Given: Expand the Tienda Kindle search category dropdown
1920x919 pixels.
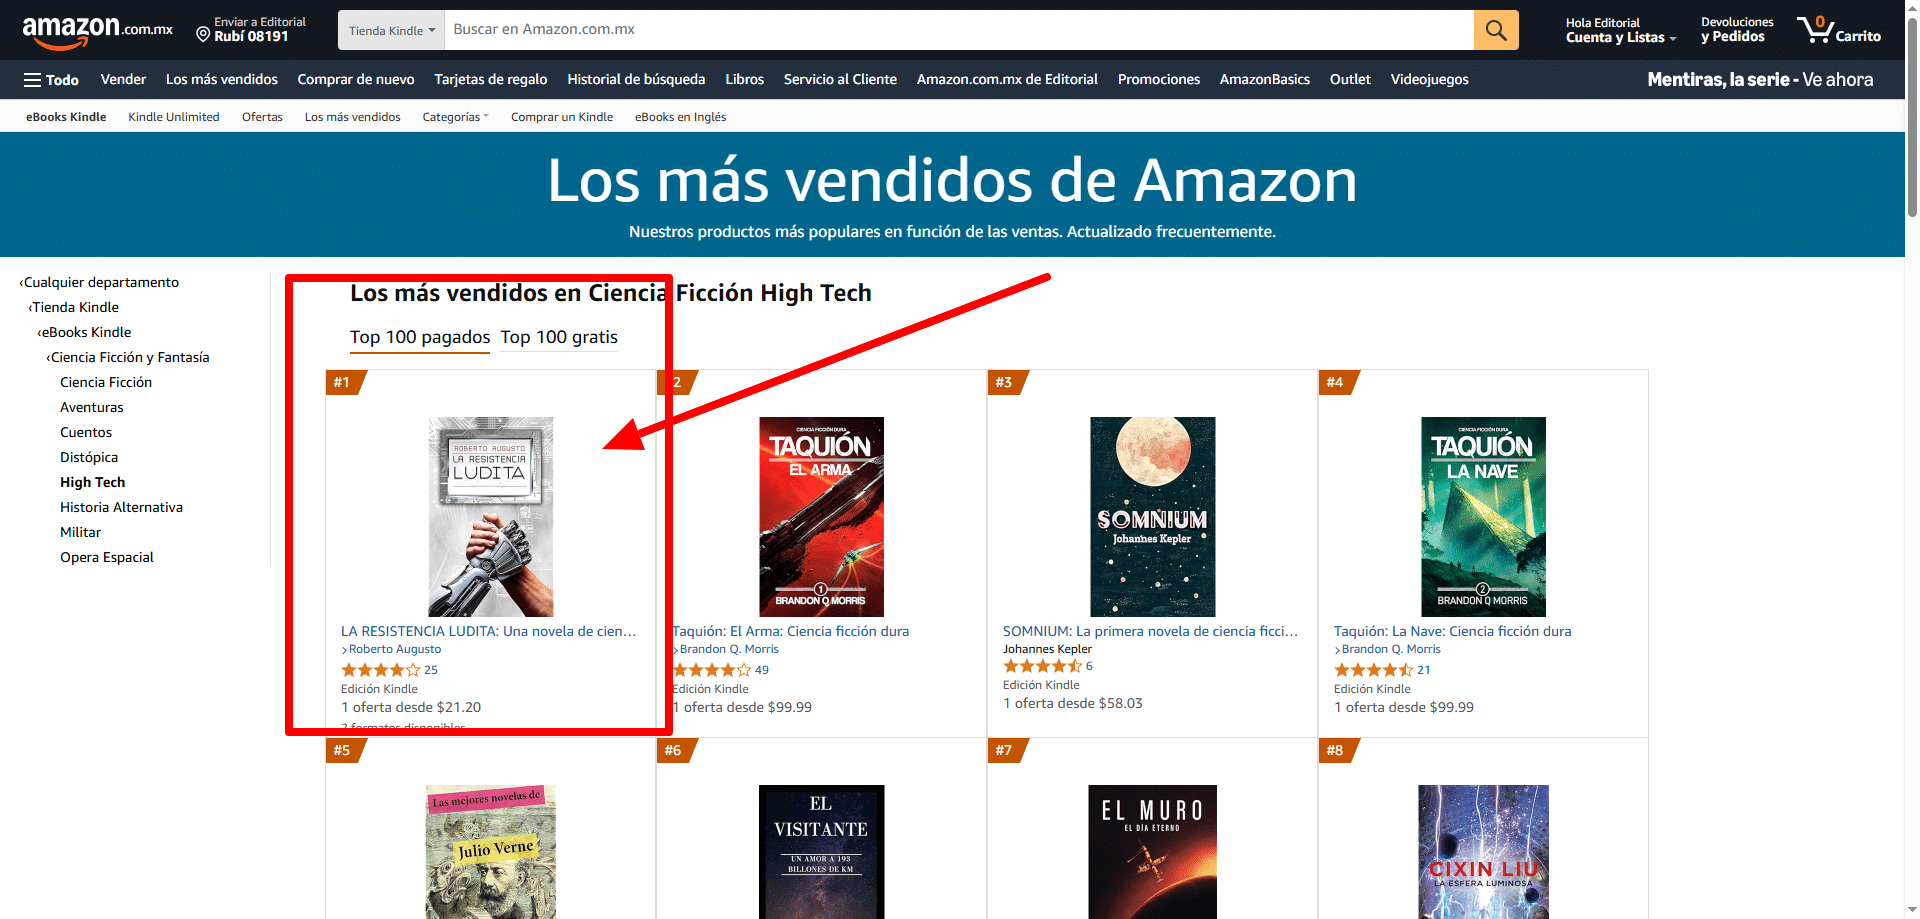Looking at the screenshot, I should click(392, 30).
